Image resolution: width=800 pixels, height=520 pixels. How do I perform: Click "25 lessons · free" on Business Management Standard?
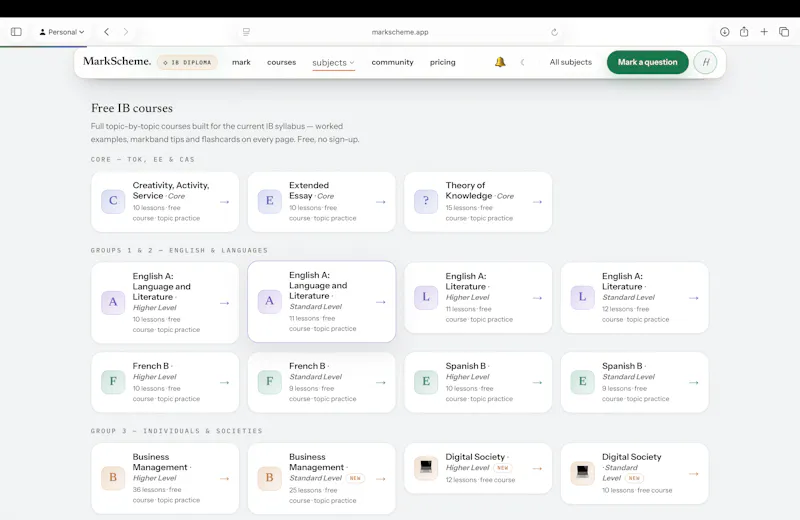[x=313, y=490]
